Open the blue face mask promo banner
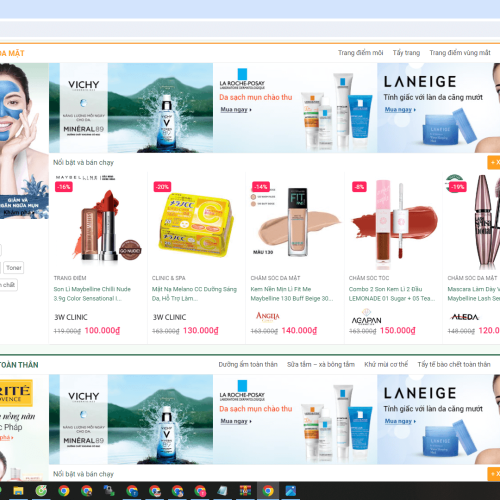 pos(24,141)
